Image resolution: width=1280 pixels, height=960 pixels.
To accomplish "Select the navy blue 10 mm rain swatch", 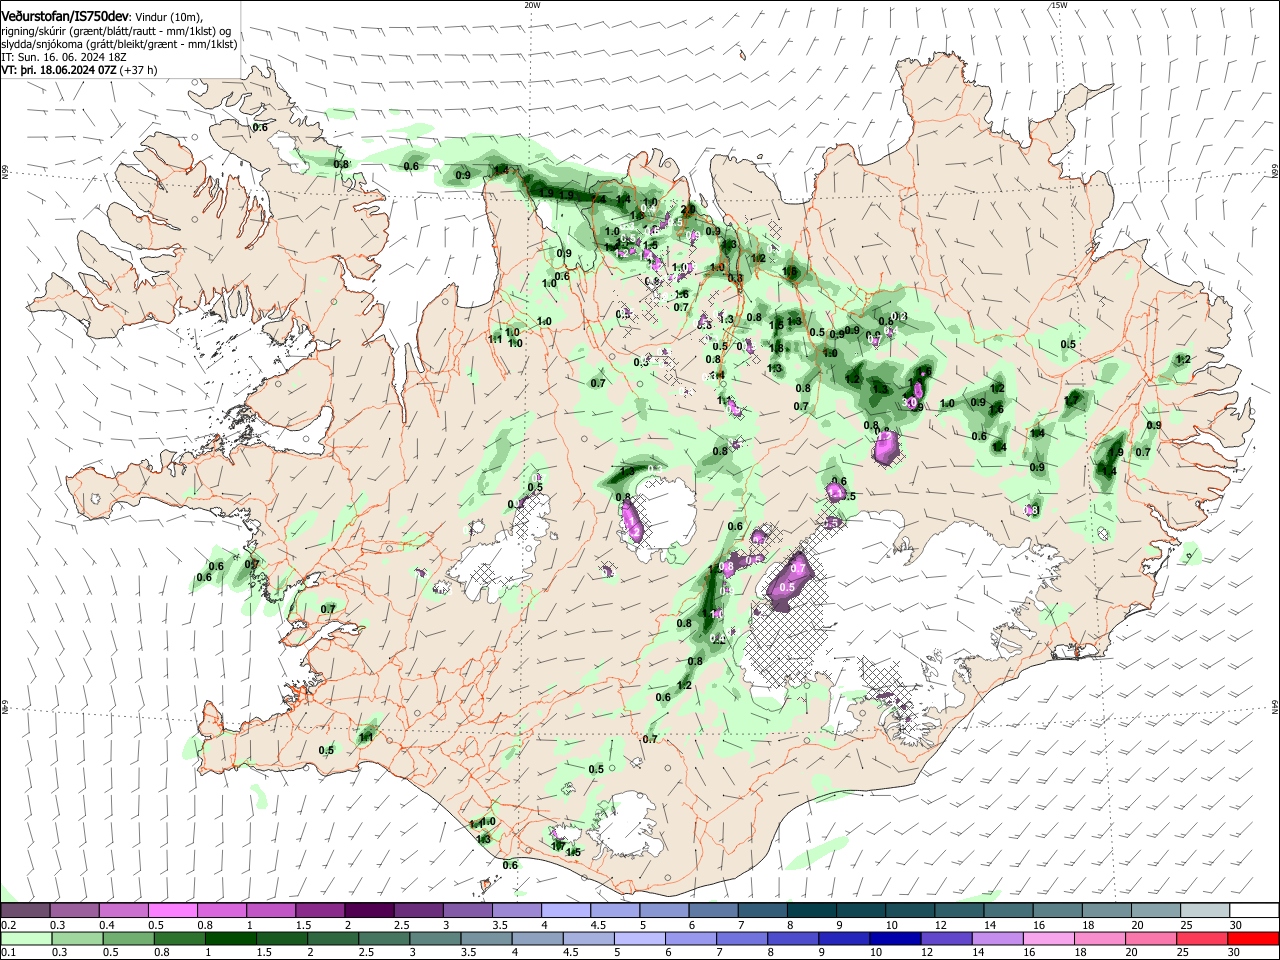I will click(x=896, y=938).
